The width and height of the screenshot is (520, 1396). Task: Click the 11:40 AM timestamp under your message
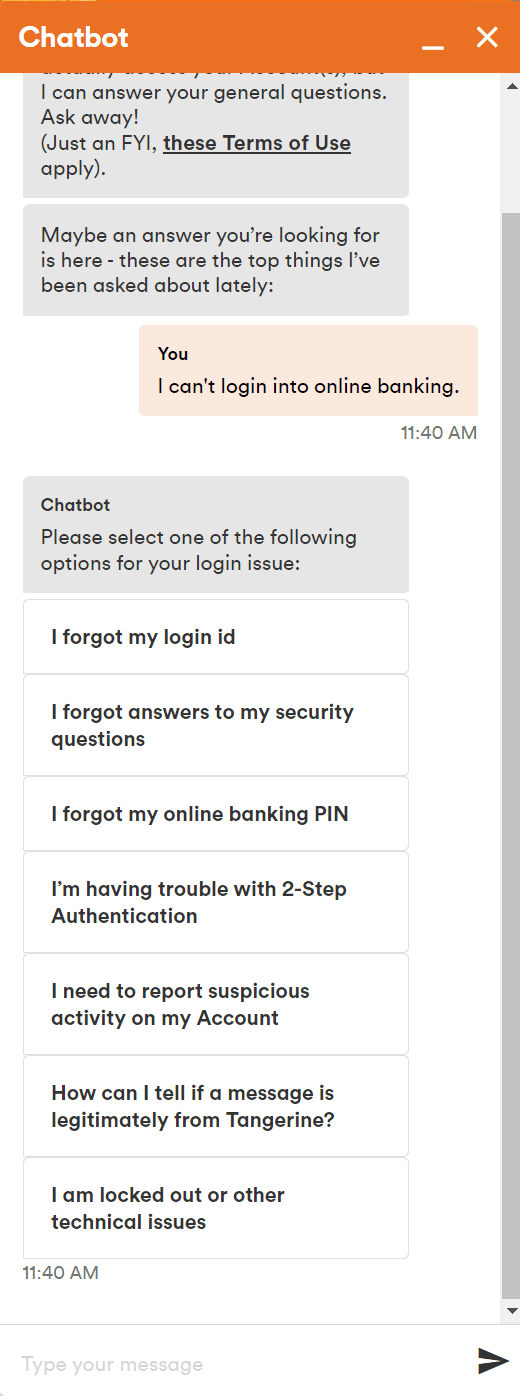click(x=439, y=433)
